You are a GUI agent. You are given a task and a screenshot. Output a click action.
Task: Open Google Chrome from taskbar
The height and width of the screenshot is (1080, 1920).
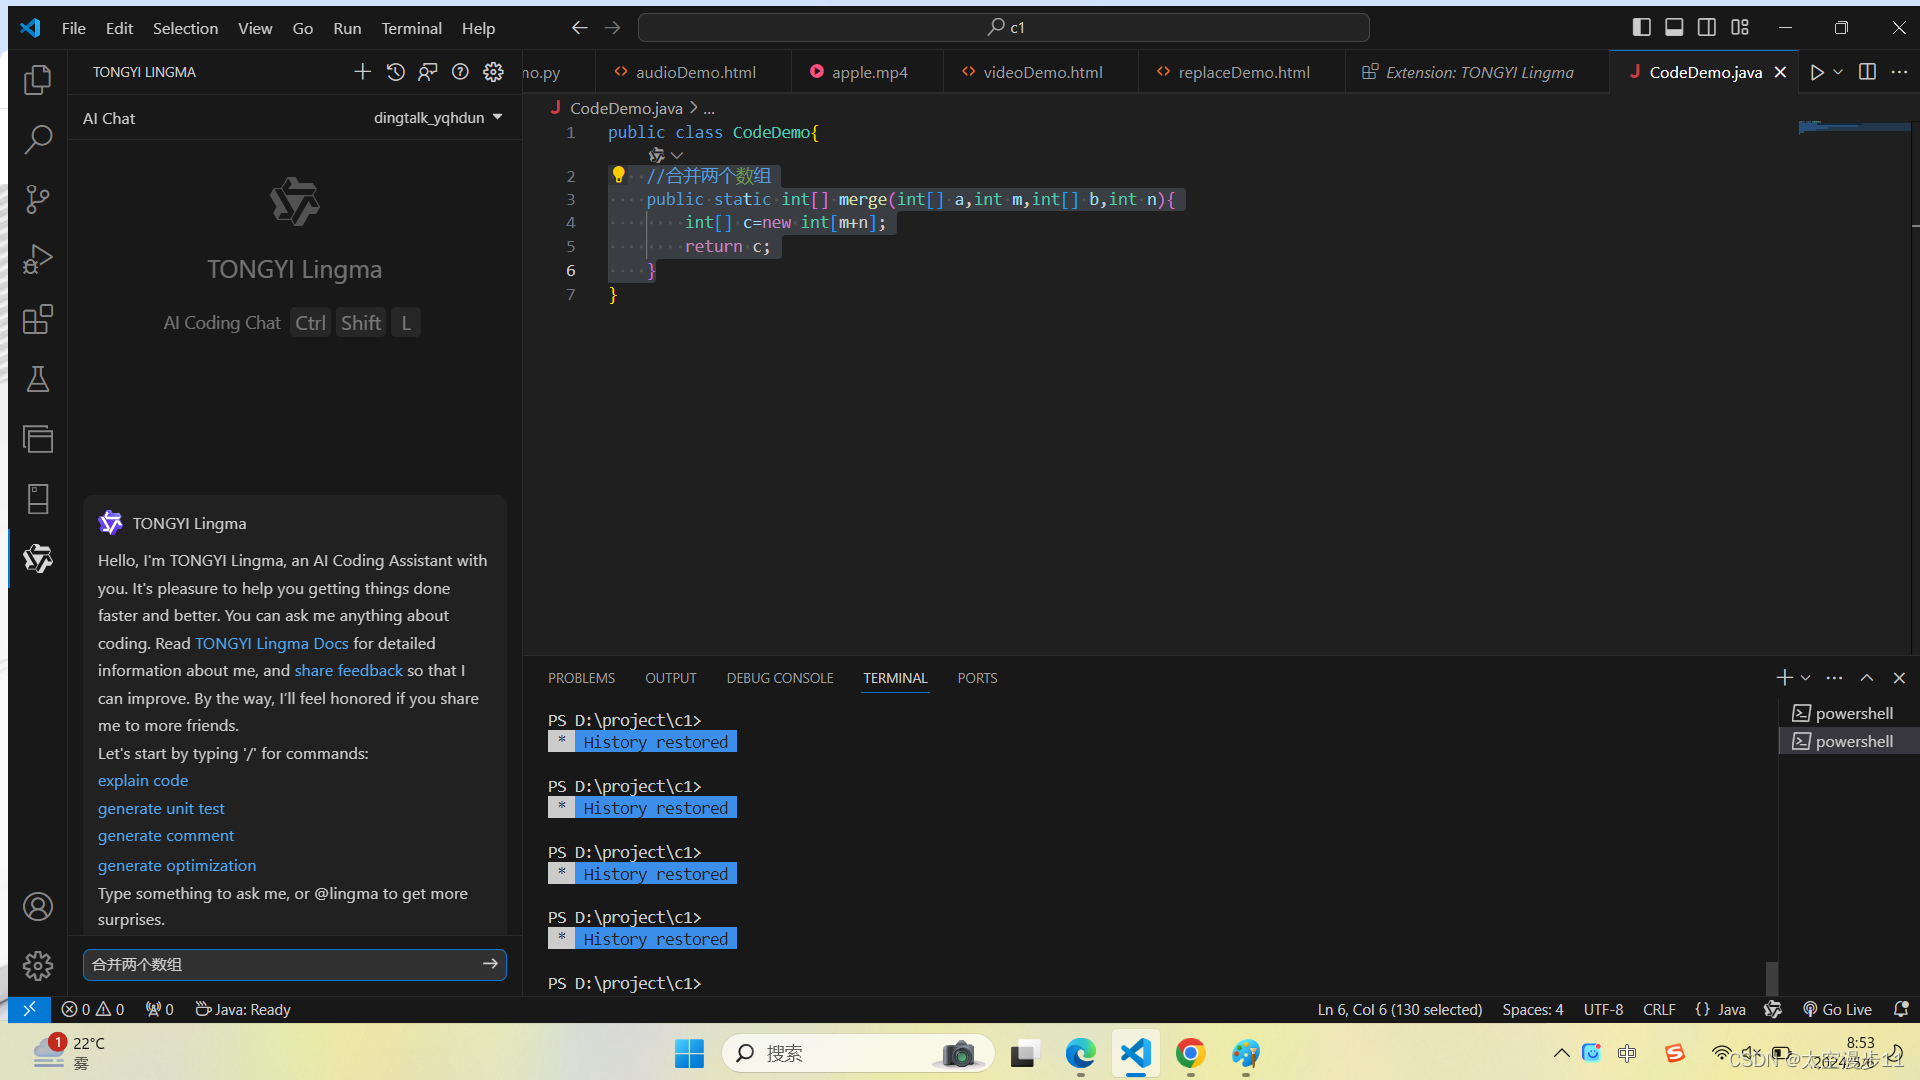pos(1190,1053)
